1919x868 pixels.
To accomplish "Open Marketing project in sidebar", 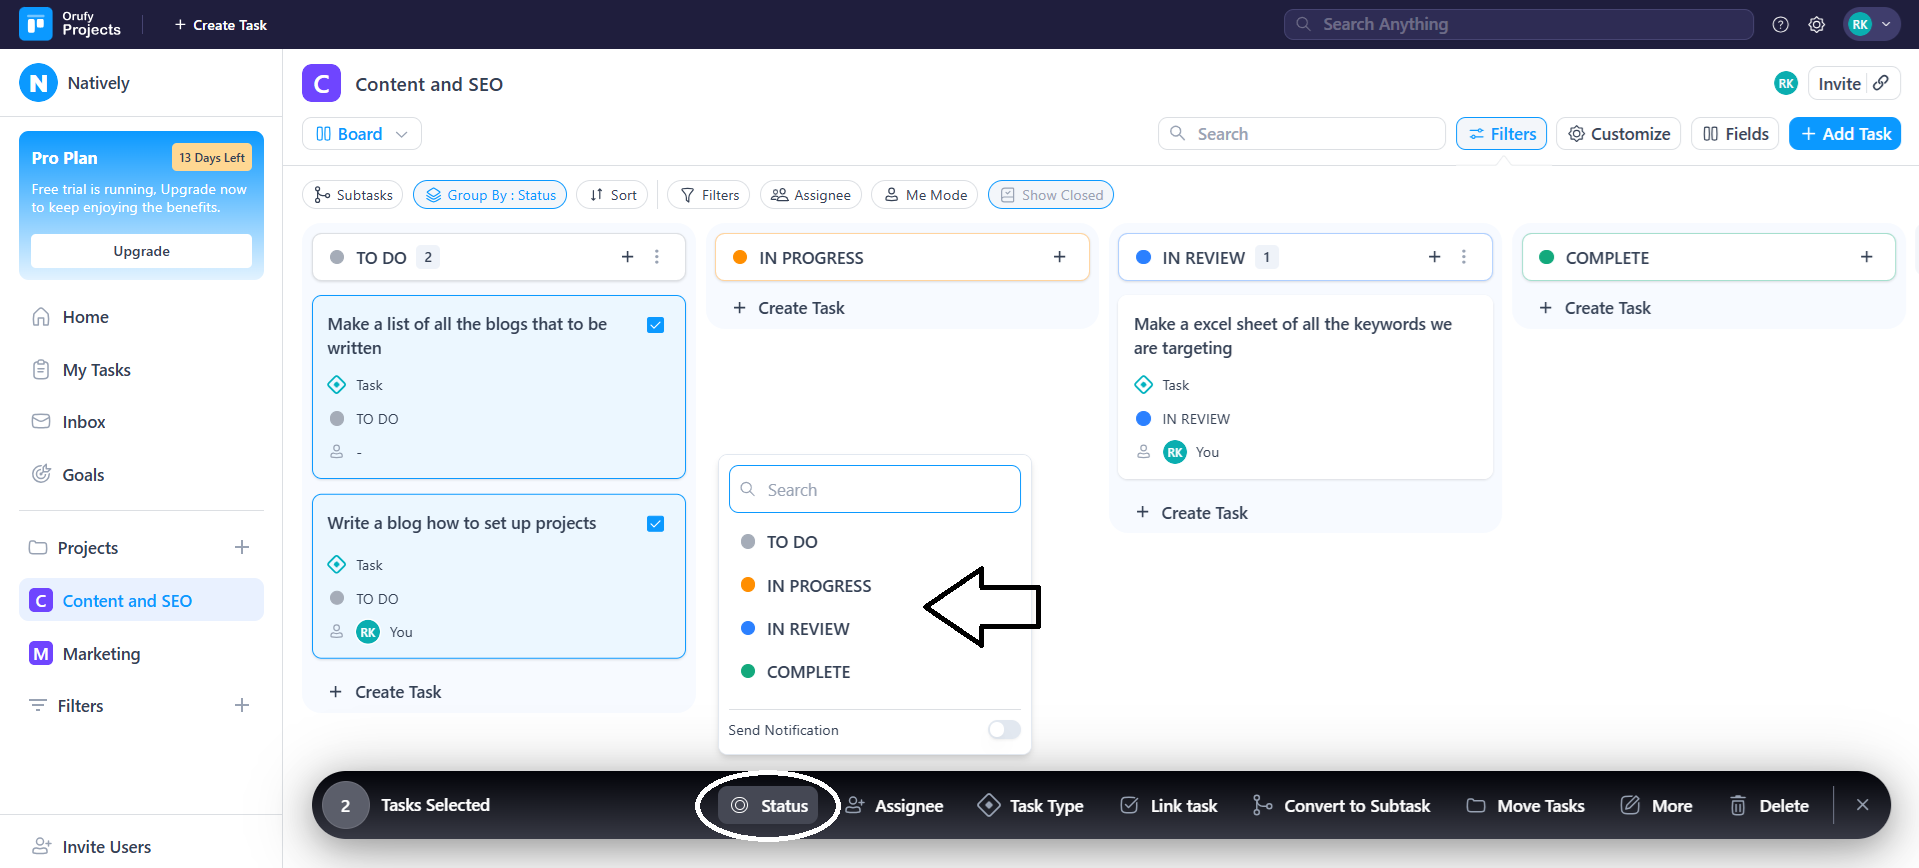I will pos(101,654).
